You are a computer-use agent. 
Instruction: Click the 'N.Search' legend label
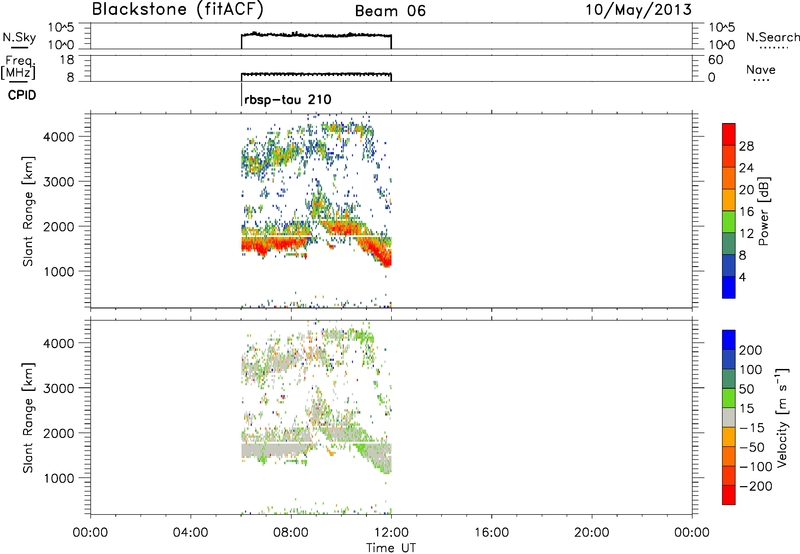coord(773,37)
